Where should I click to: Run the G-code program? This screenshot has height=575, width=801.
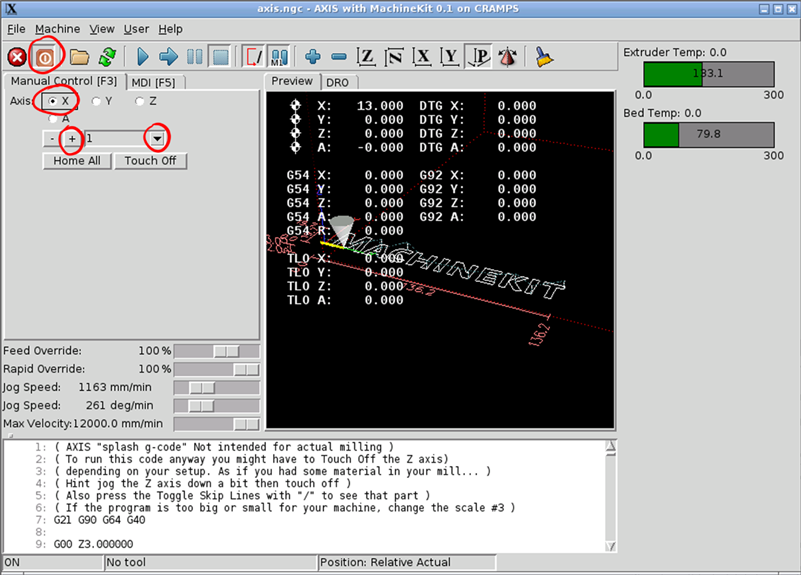(143, 56)
